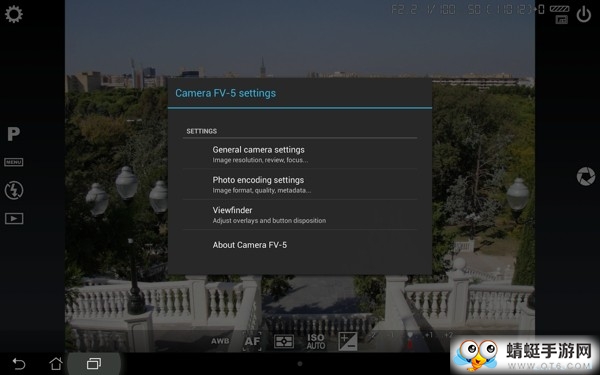Click the power icon at top right

584,15
